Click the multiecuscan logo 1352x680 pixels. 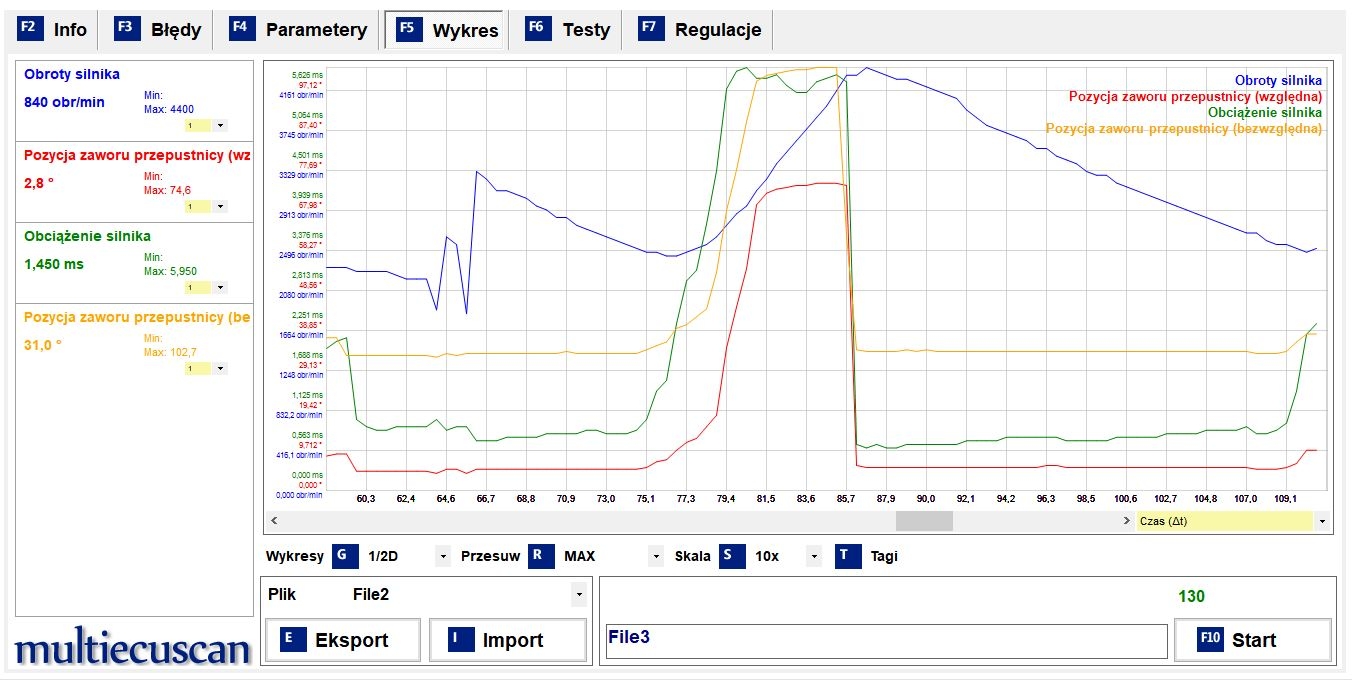[133, 649]
